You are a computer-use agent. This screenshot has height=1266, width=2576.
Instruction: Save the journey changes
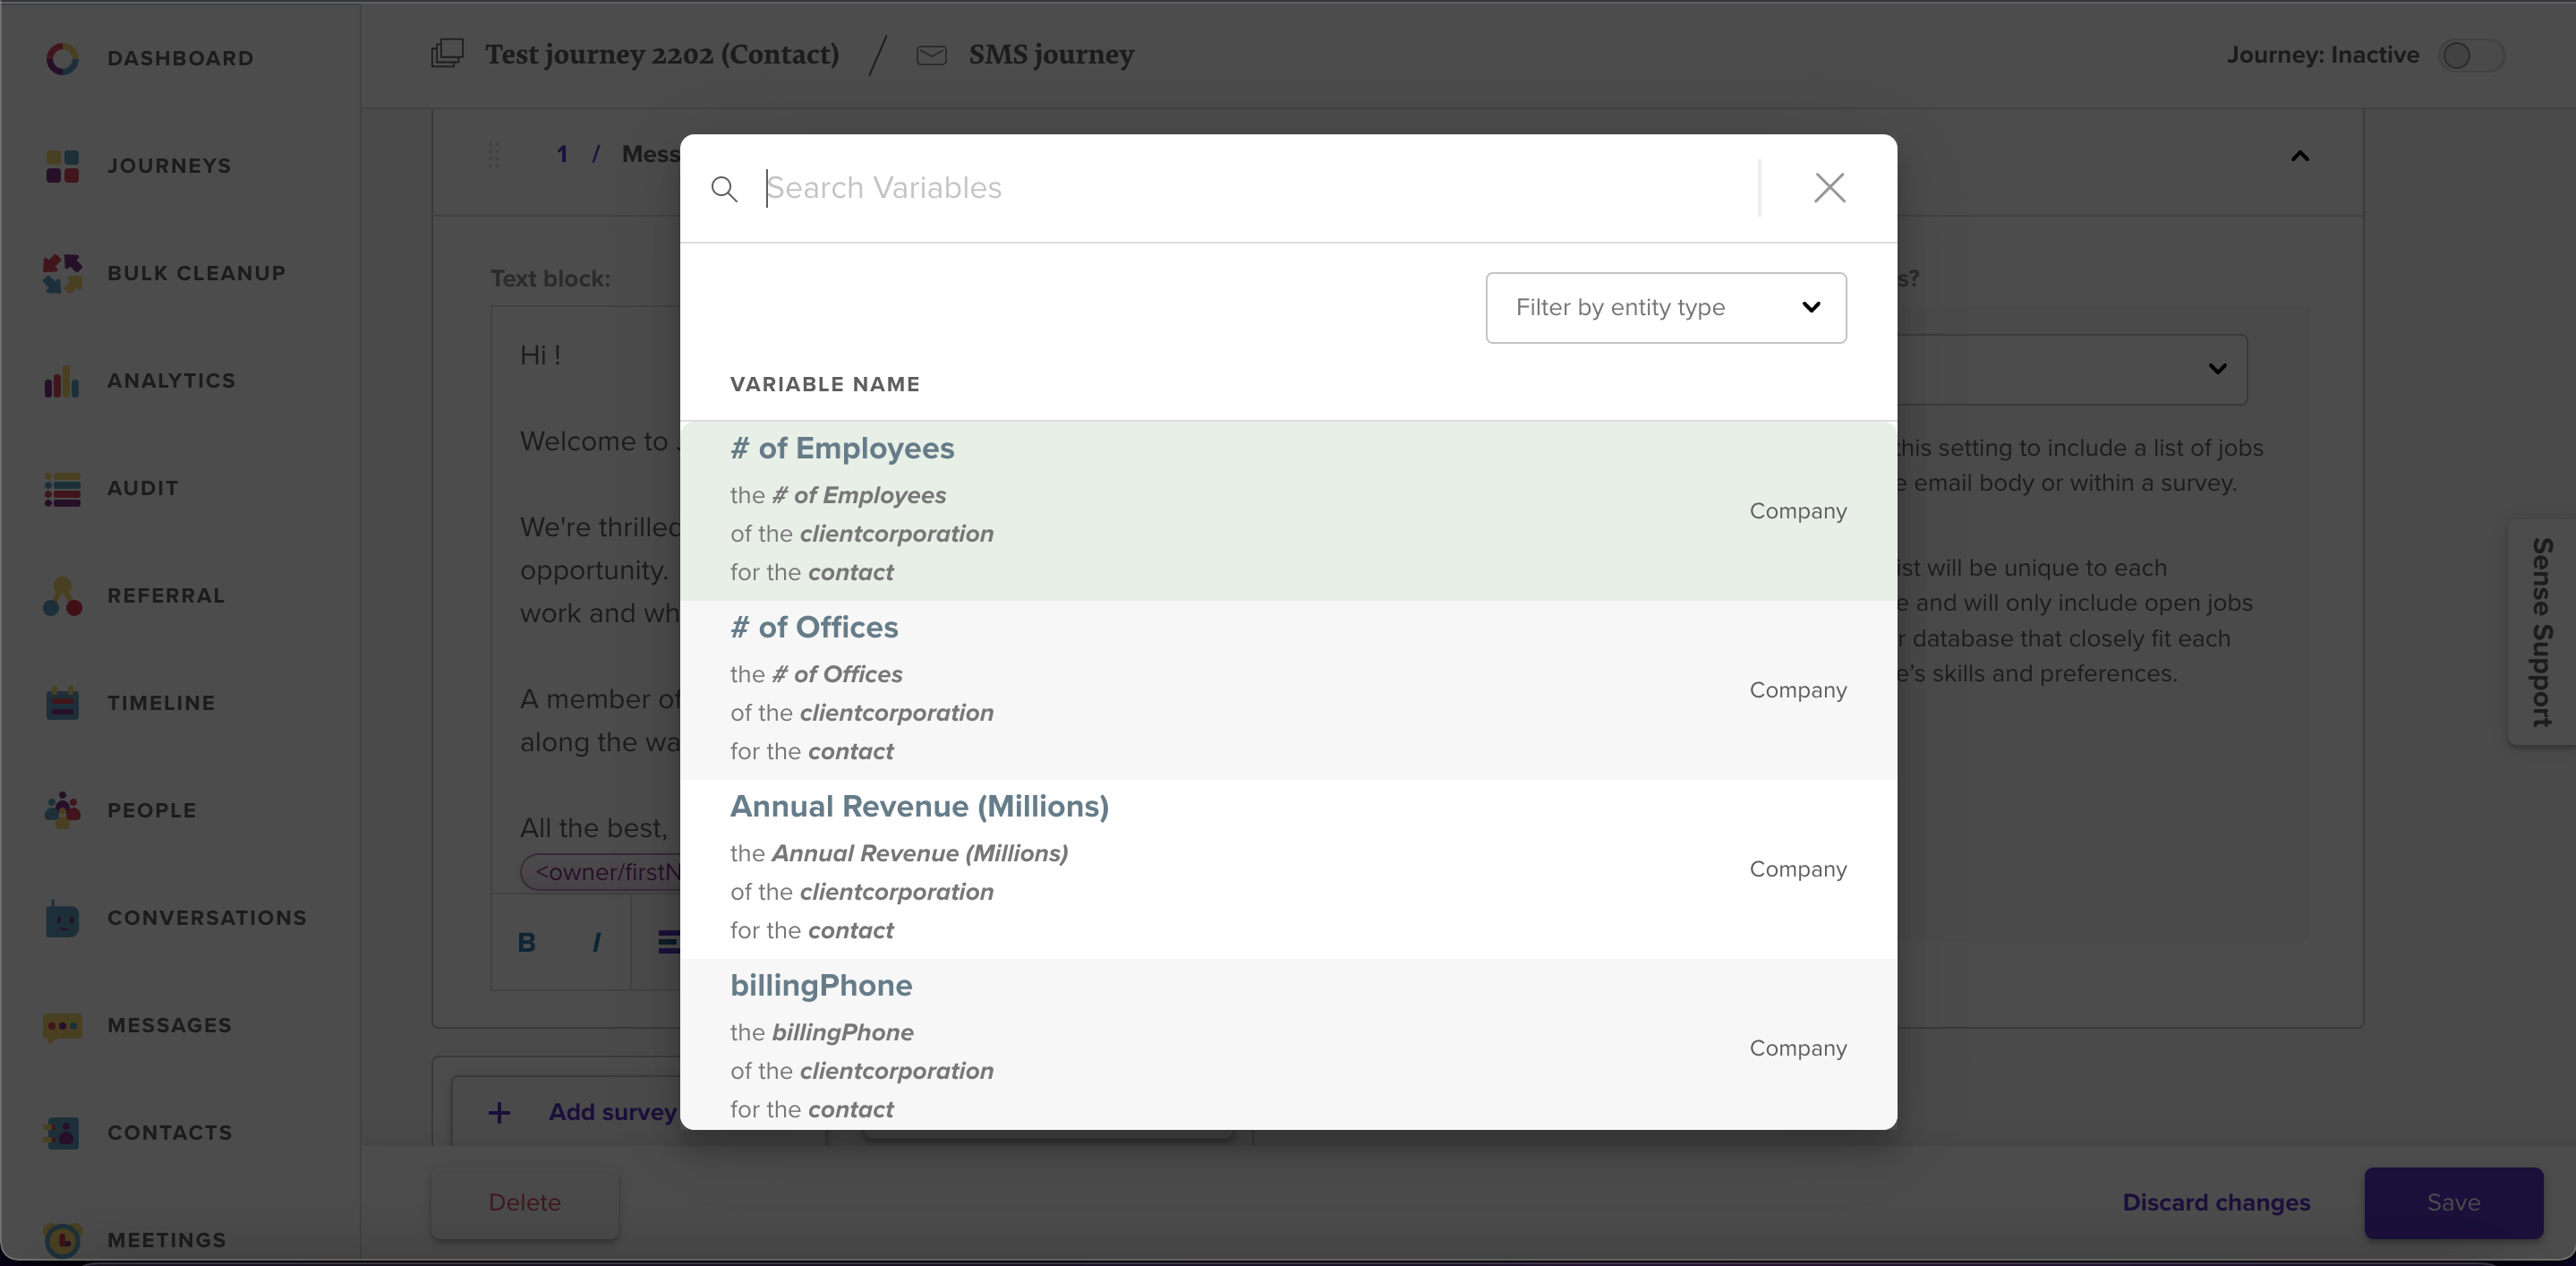[x=2452, y=1202]
